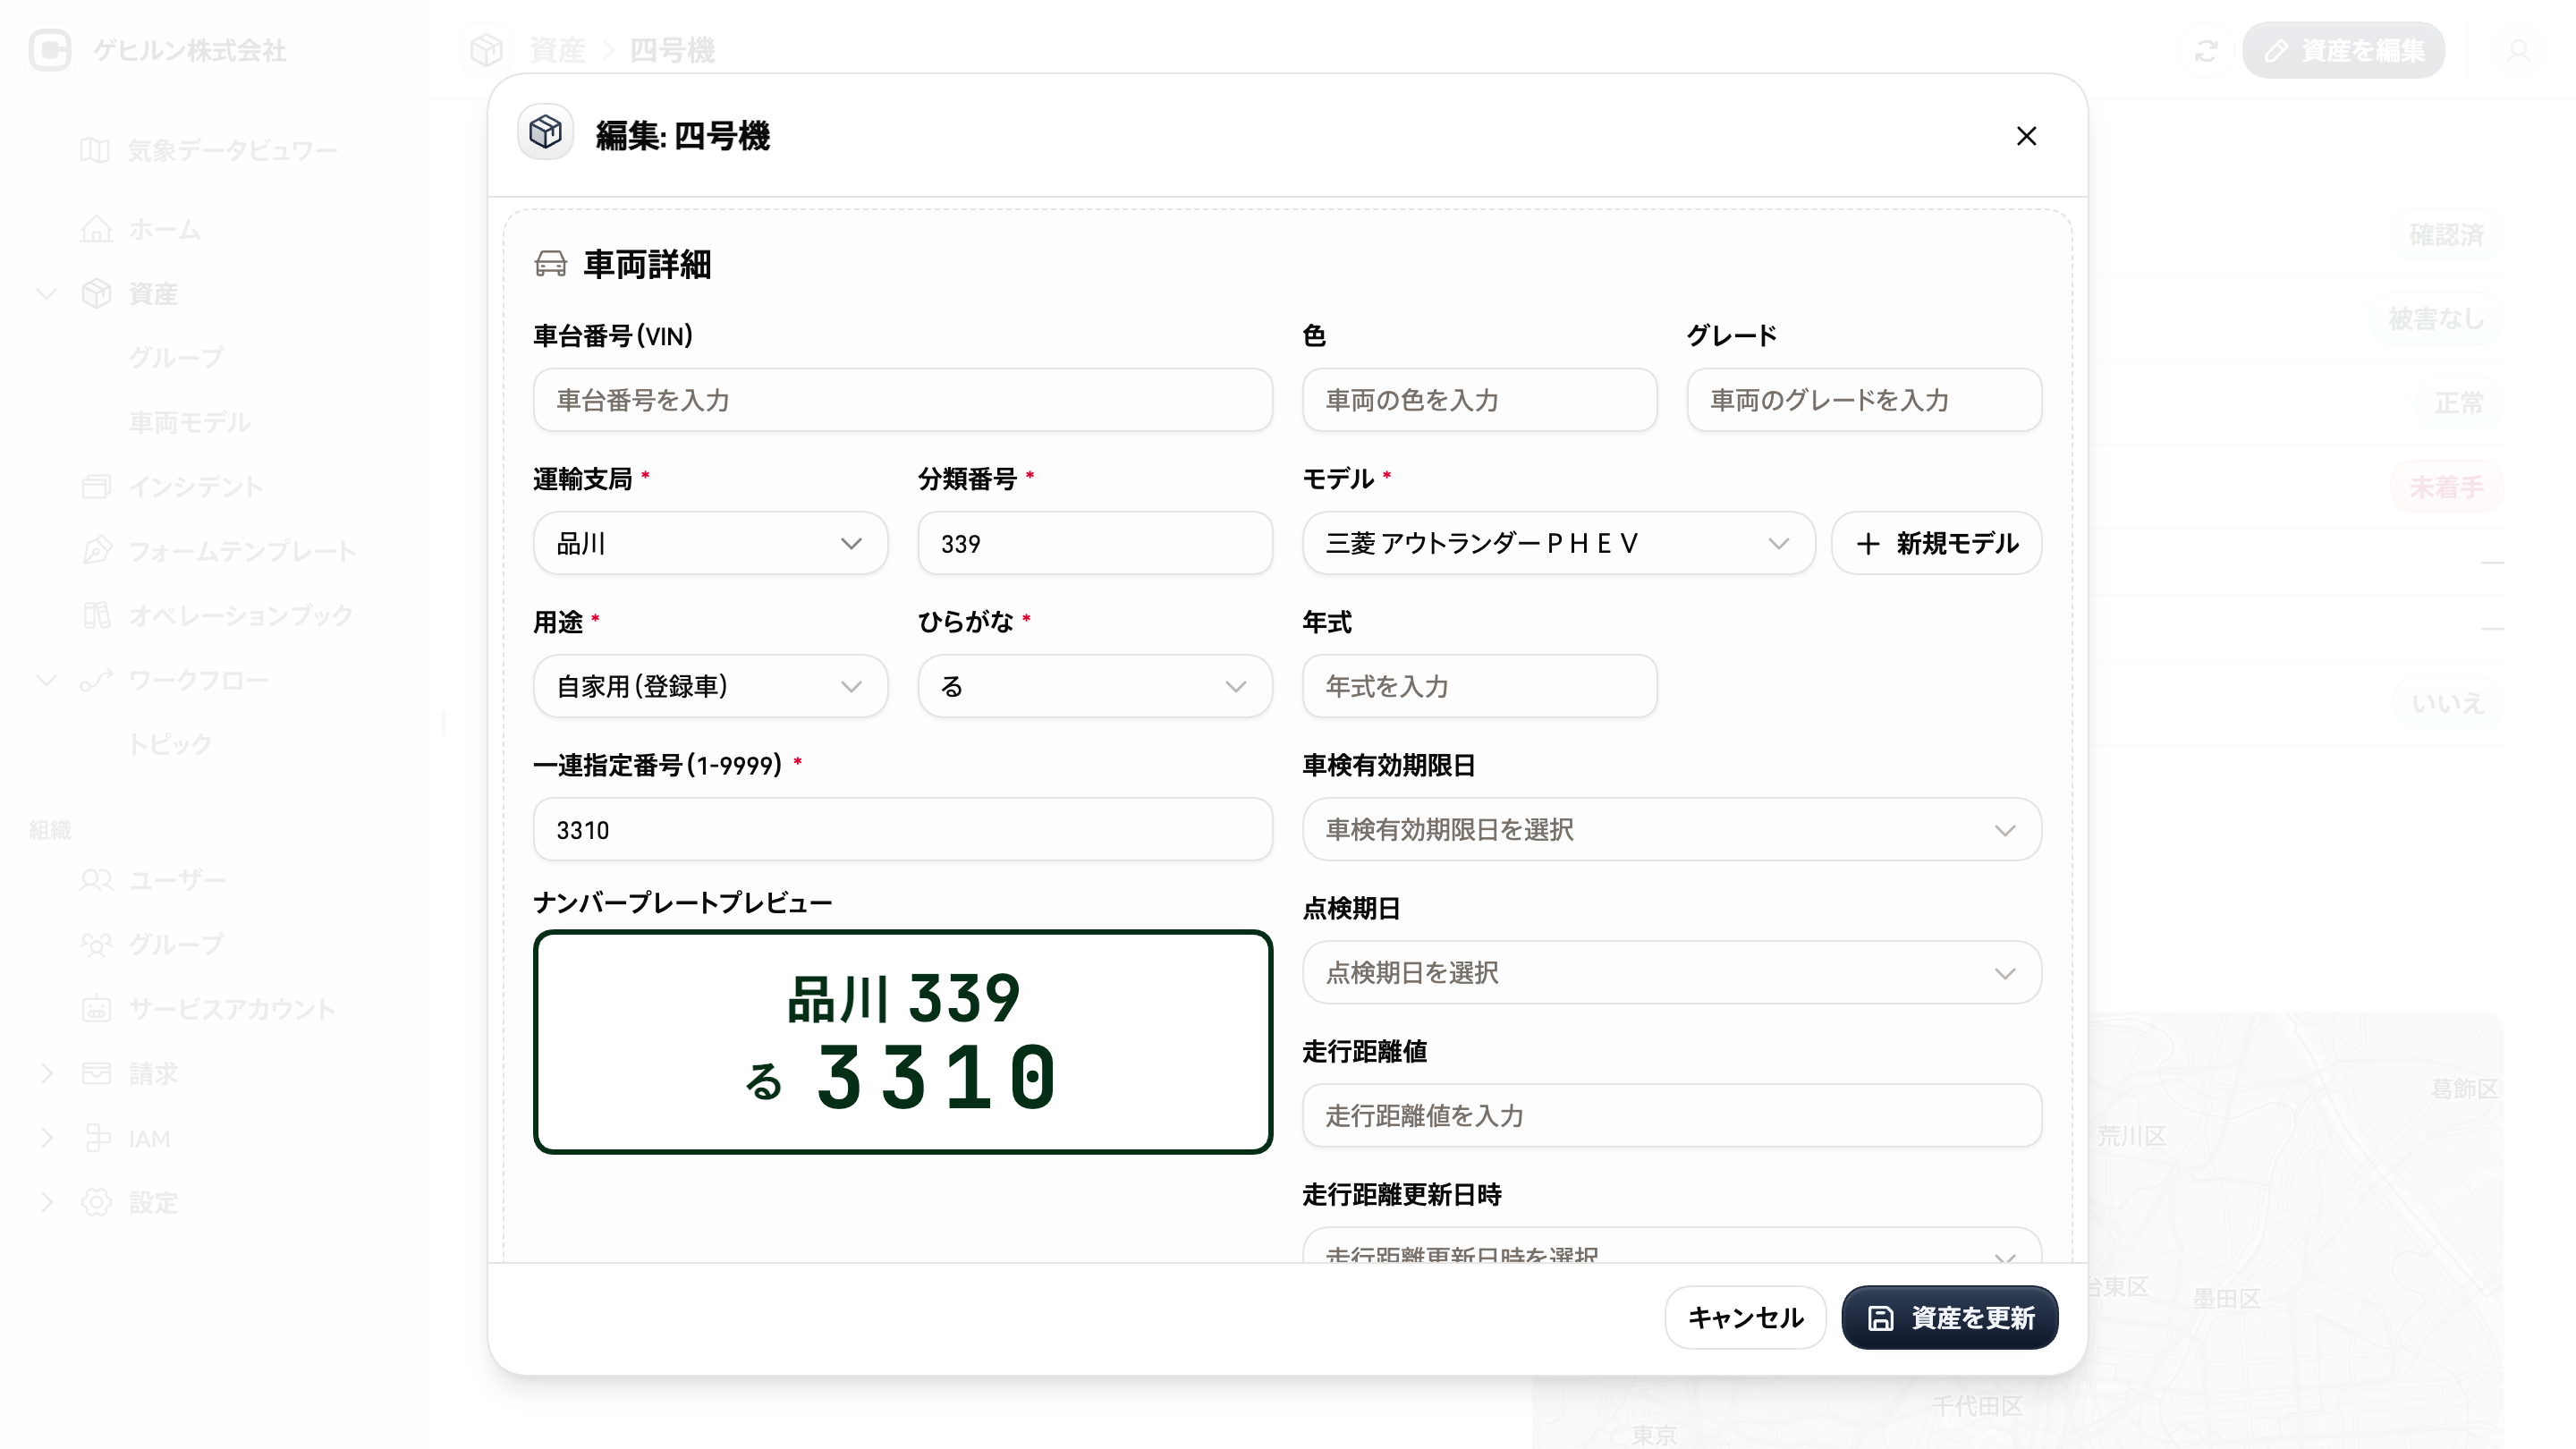The width and height of the screenshot is (2576, 1449).
Task: Click the save icon in 資産を更新 button
Action: coord(1880,1318)
